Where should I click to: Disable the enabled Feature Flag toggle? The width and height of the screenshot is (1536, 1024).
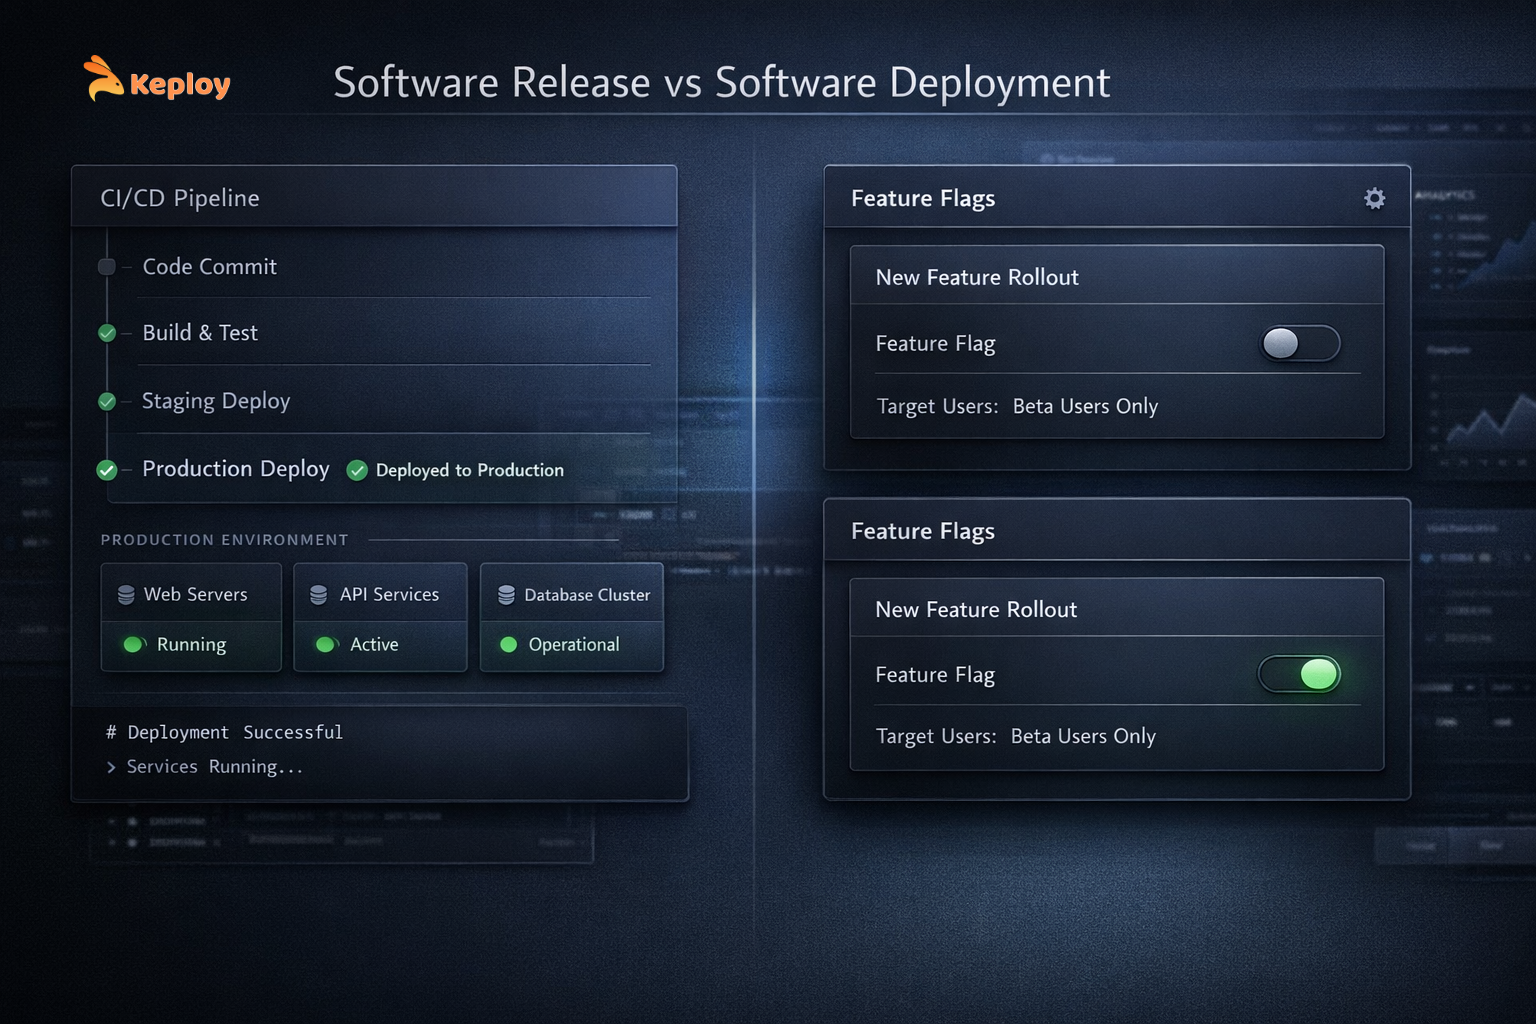[x=1300, y=674]
